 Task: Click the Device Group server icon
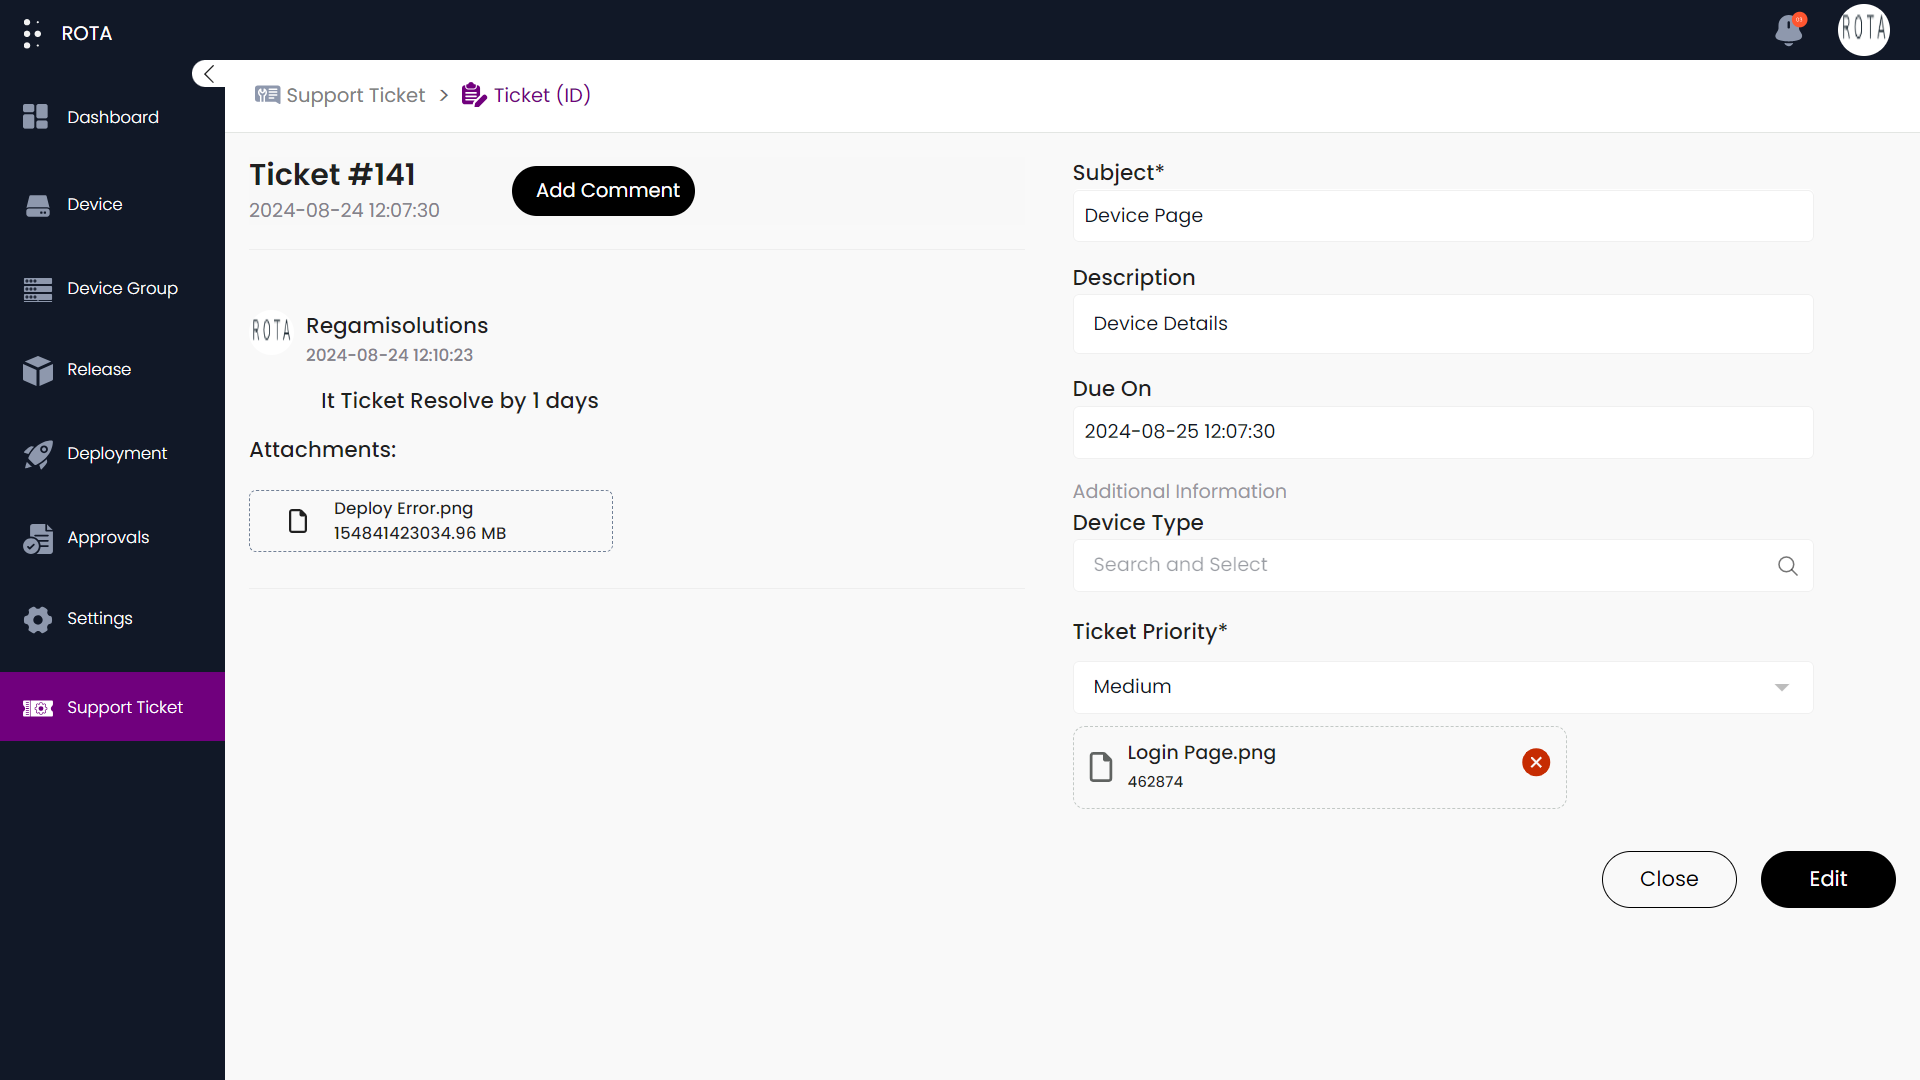(x=38, y=289)
